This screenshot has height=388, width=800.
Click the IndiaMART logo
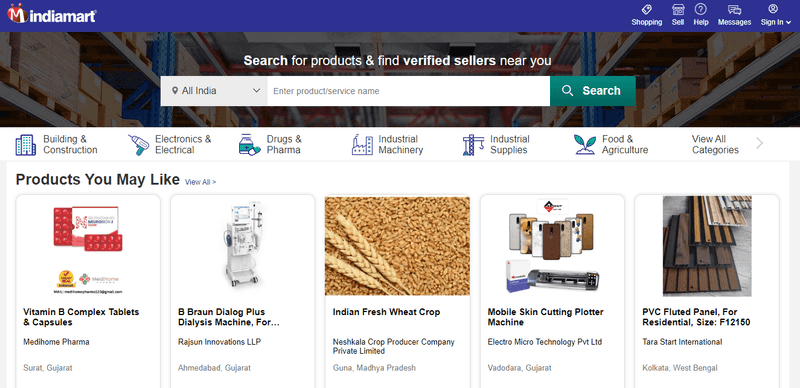click(x=52, y=14)
